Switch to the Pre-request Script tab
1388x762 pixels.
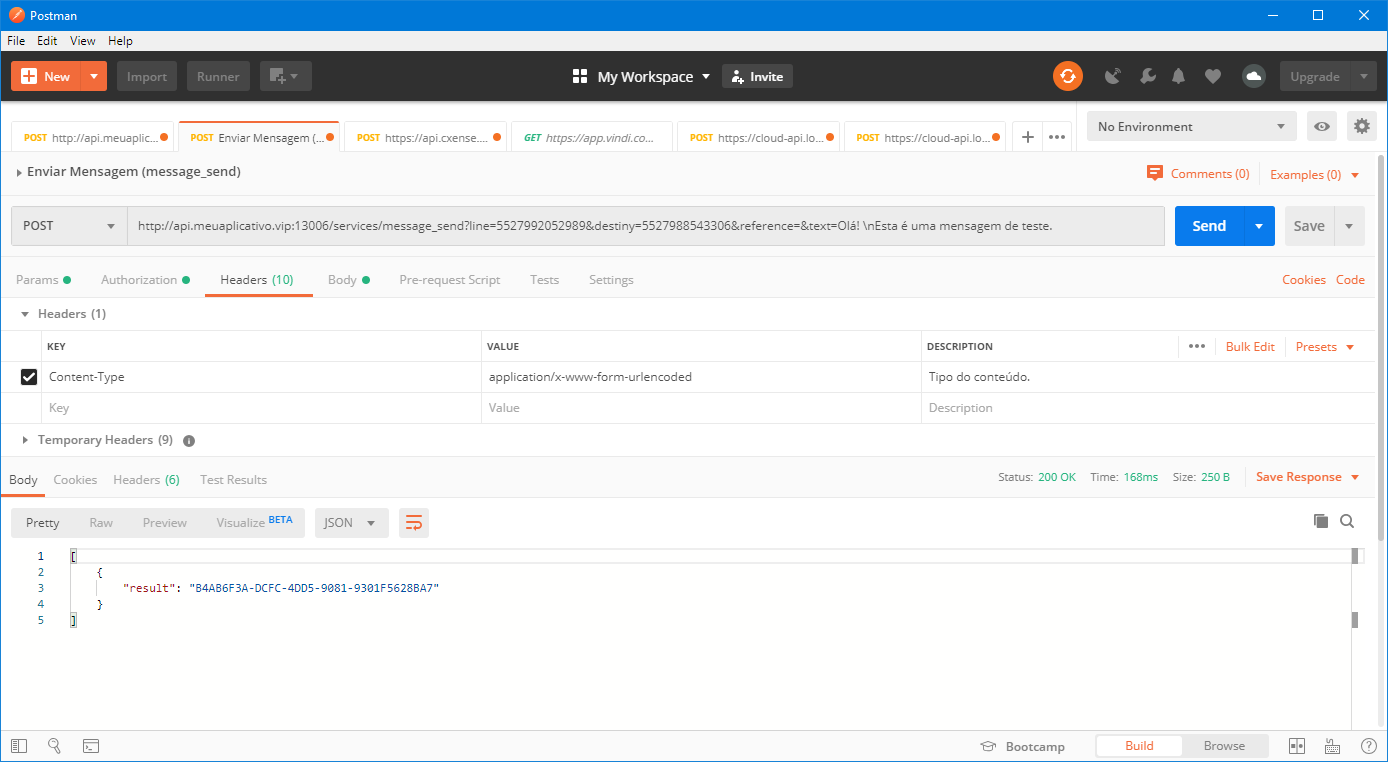point(449,280)
